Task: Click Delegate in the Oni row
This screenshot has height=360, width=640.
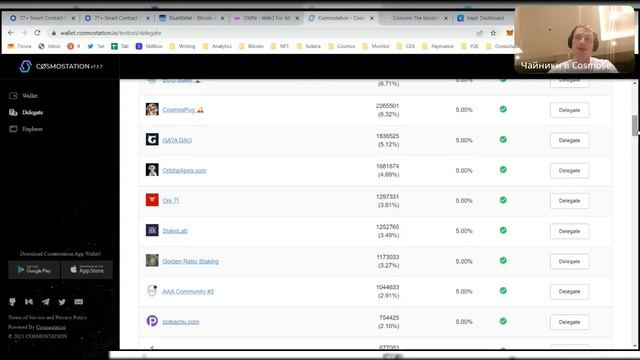Action: (x=569, y=201)
